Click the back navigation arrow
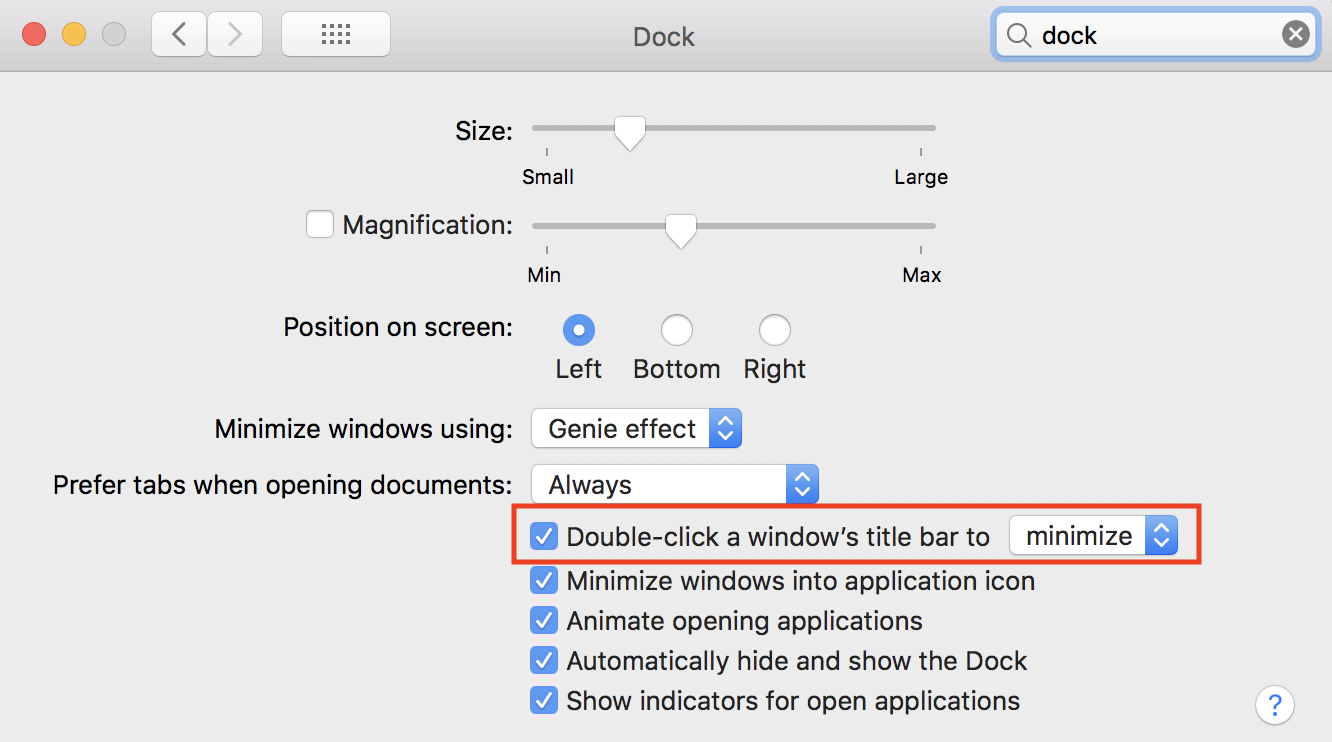The width and height of the screenshot is (1332, 742). point(179,35)
